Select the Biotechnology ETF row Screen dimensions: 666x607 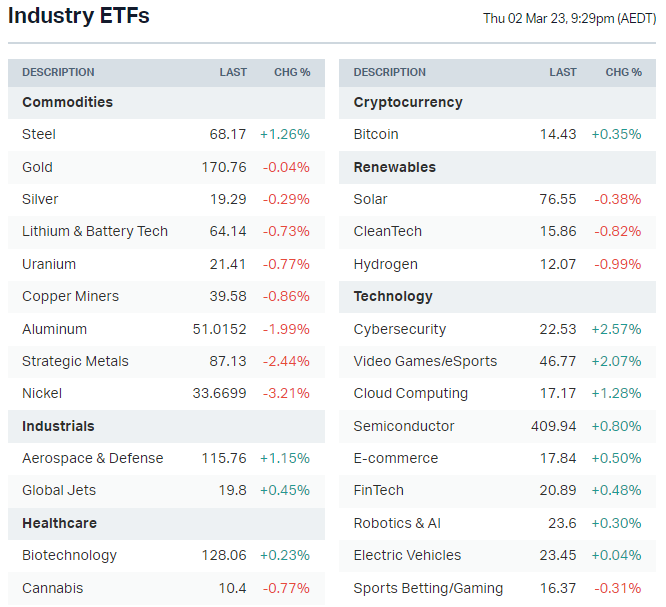(69, 555)
